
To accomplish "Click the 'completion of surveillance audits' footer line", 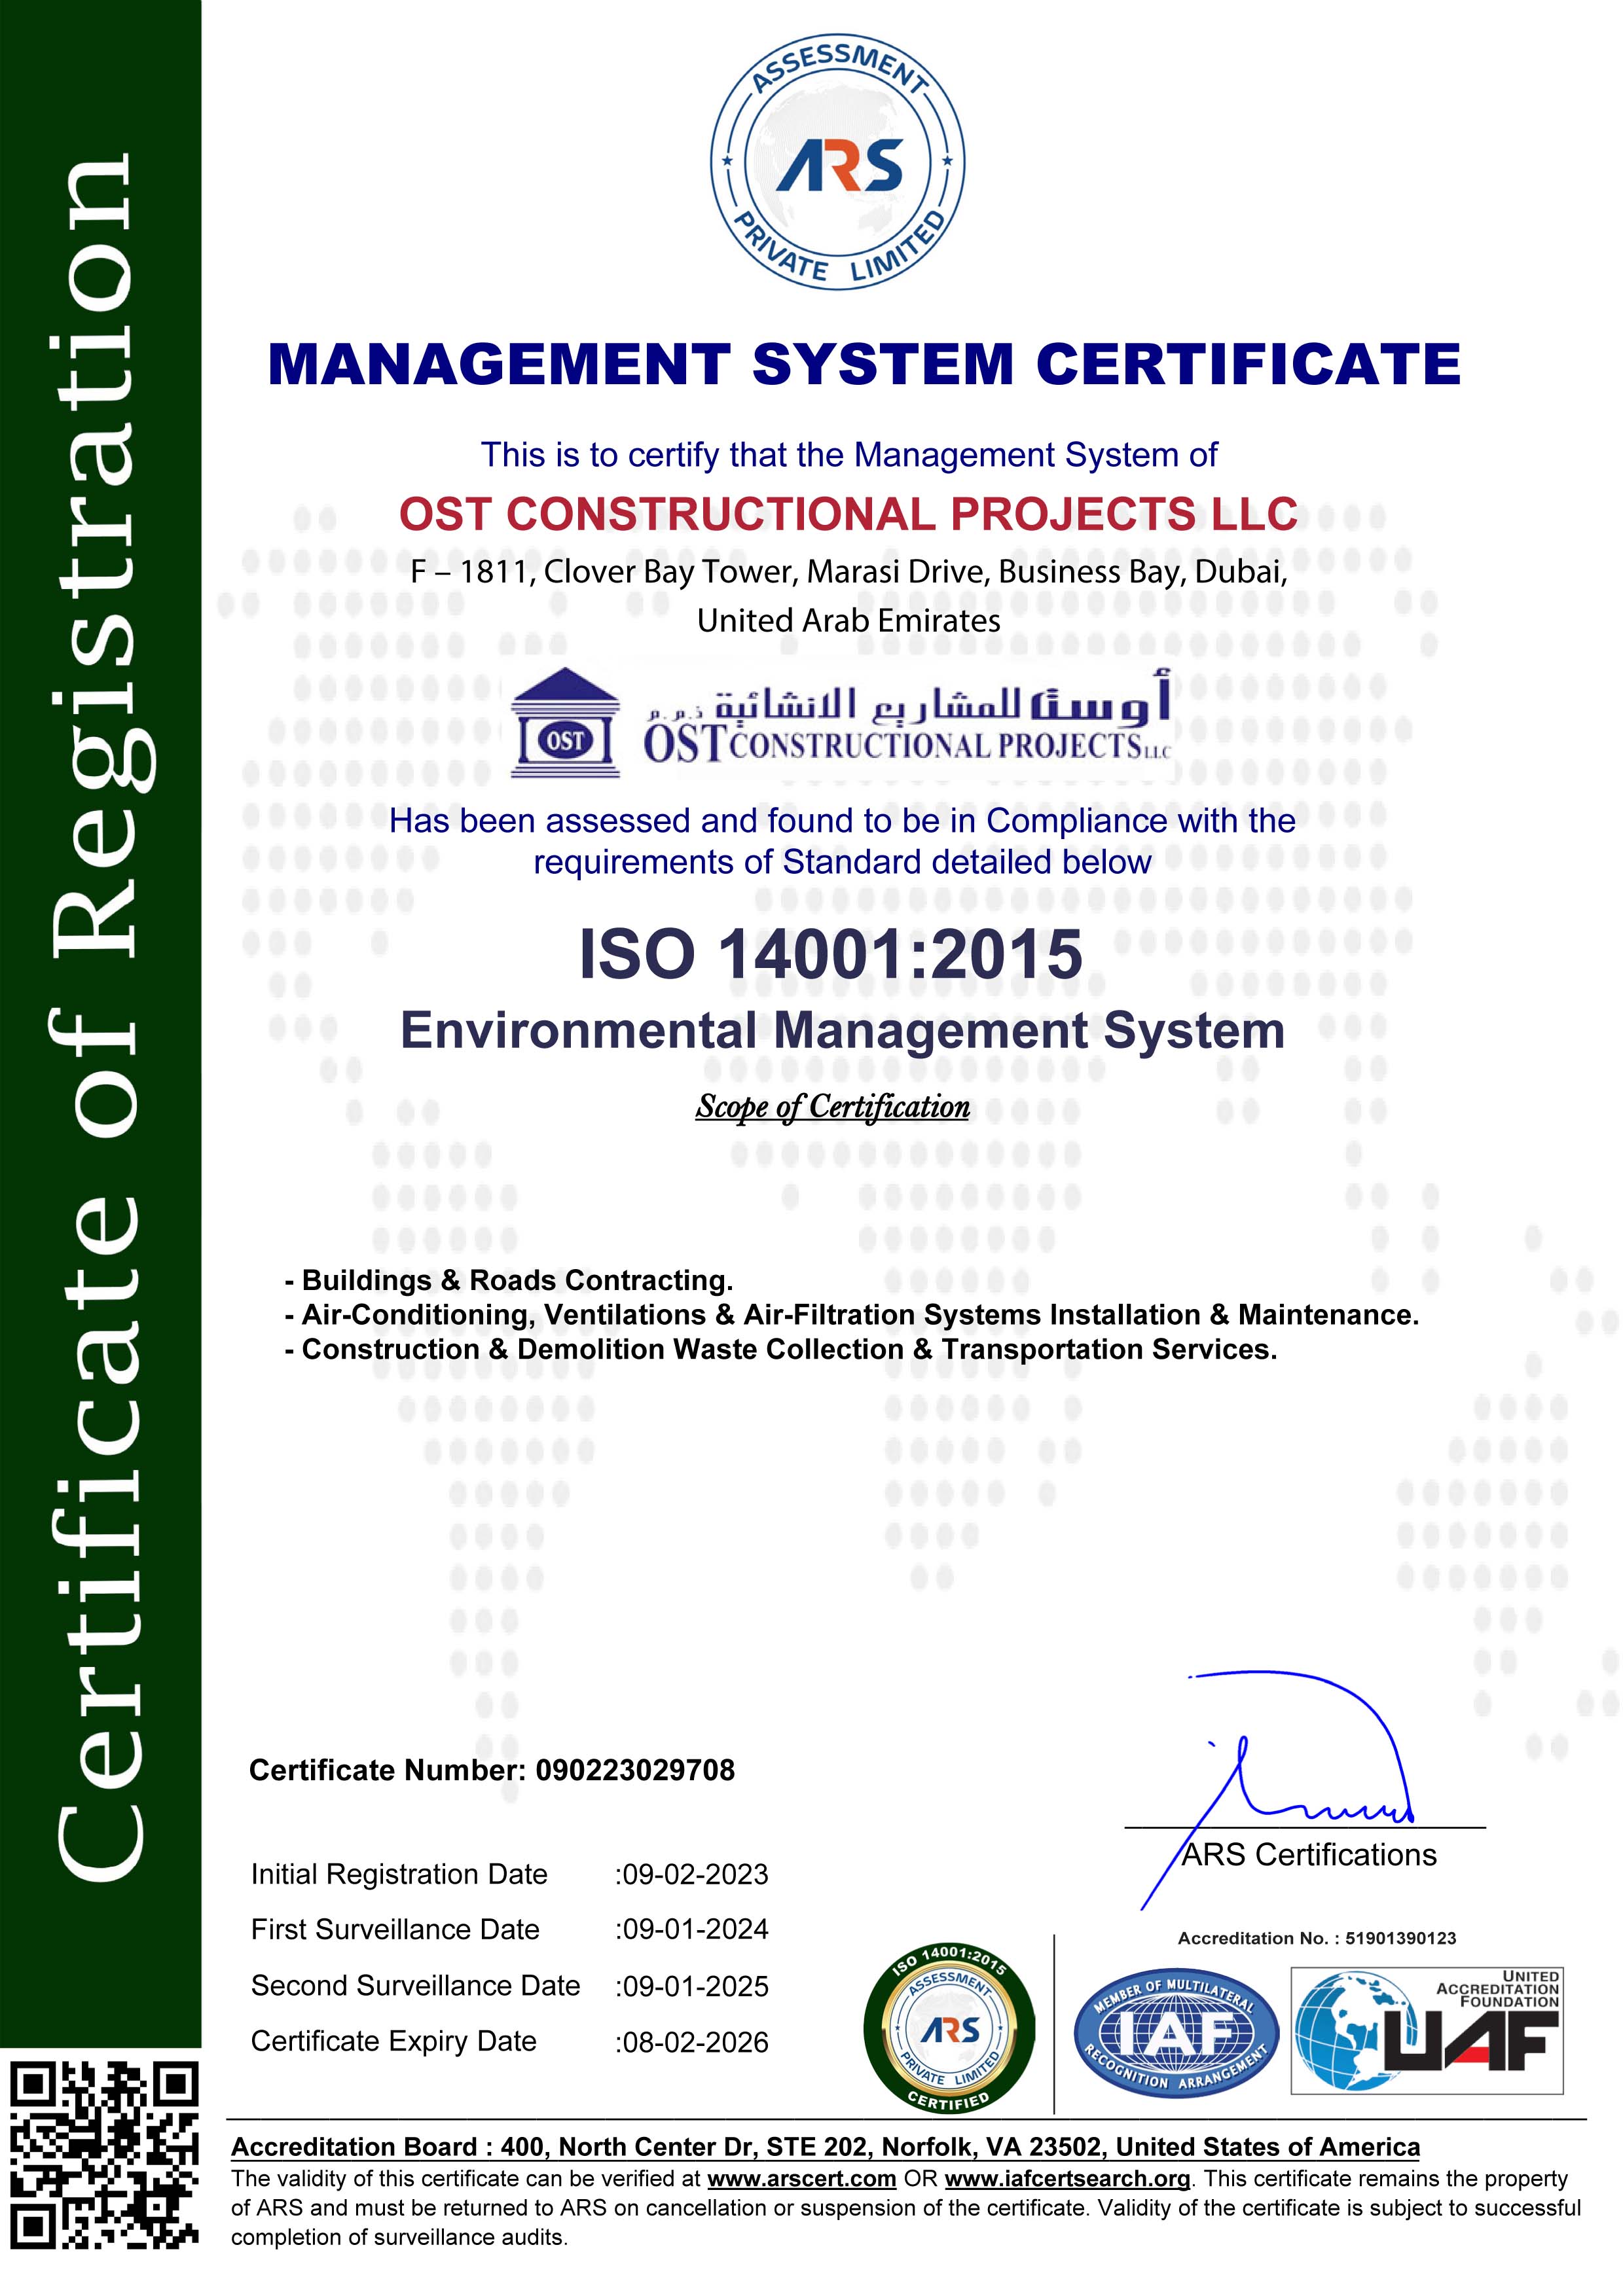I will [x=399, y=2238].
